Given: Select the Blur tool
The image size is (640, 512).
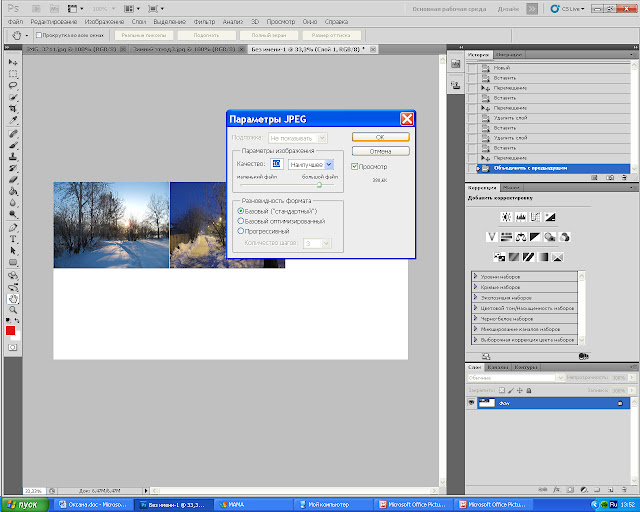Looking at the screenshot, I should coord(13,203).
